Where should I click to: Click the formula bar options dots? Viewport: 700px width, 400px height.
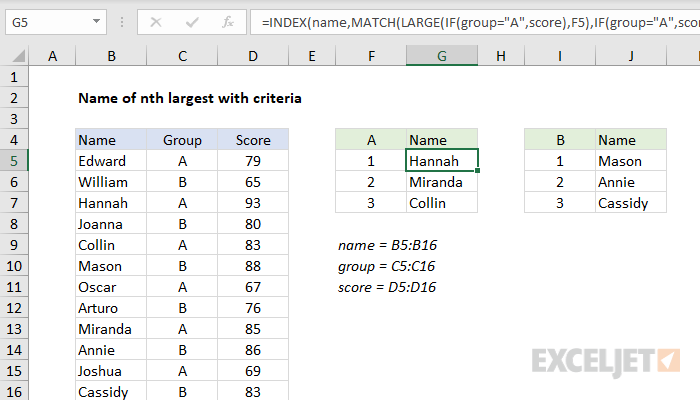click(x=122, y=22)
